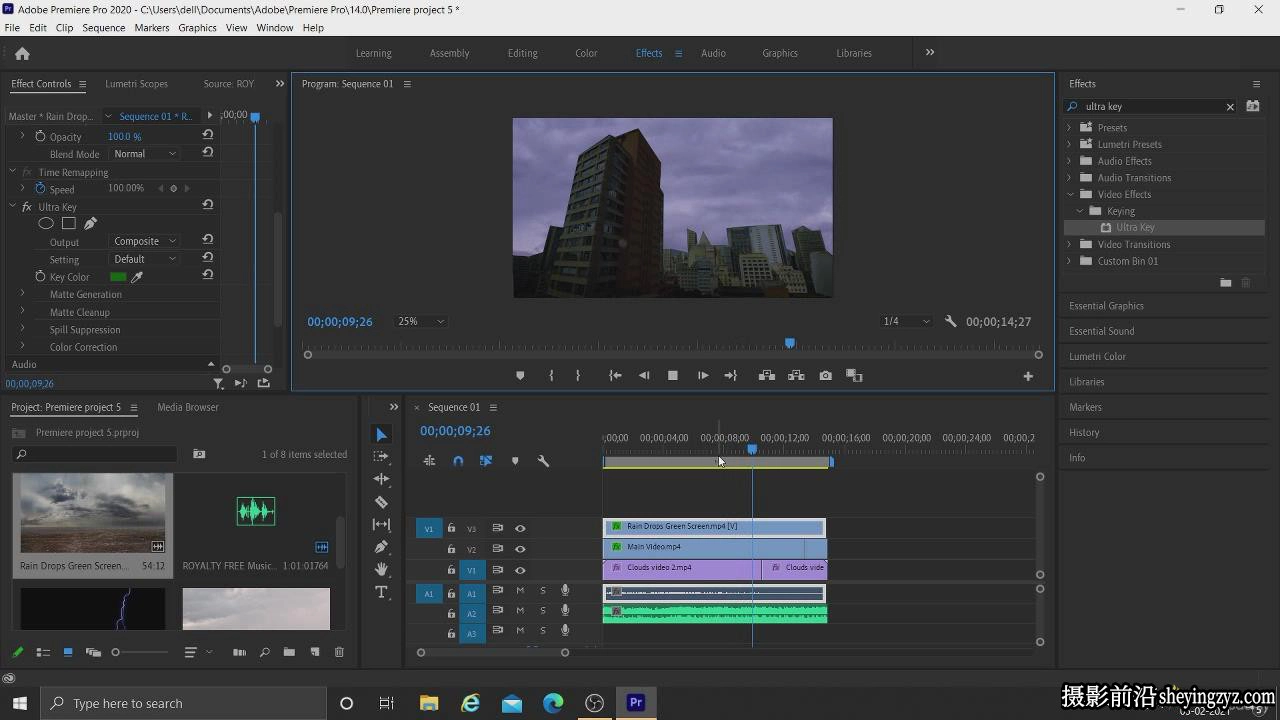1280x720 pixels.
Task: Open the 25% zoom level dropdown
Action: pos(420,322)
